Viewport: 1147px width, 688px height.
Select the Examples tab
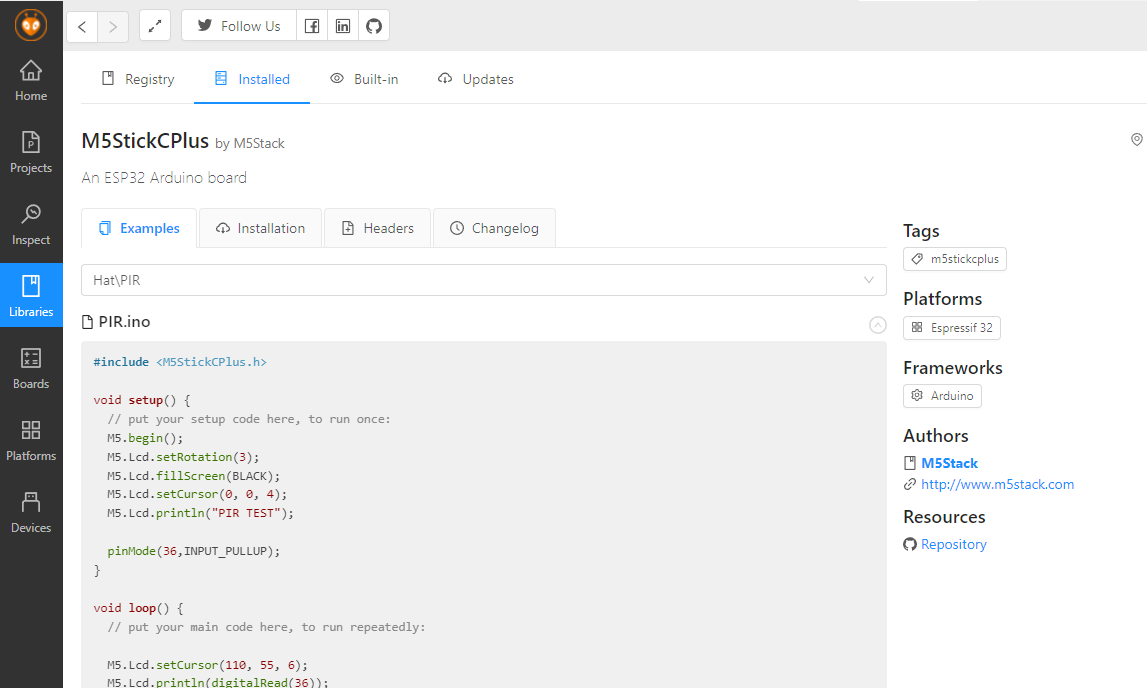click(139, 228)
